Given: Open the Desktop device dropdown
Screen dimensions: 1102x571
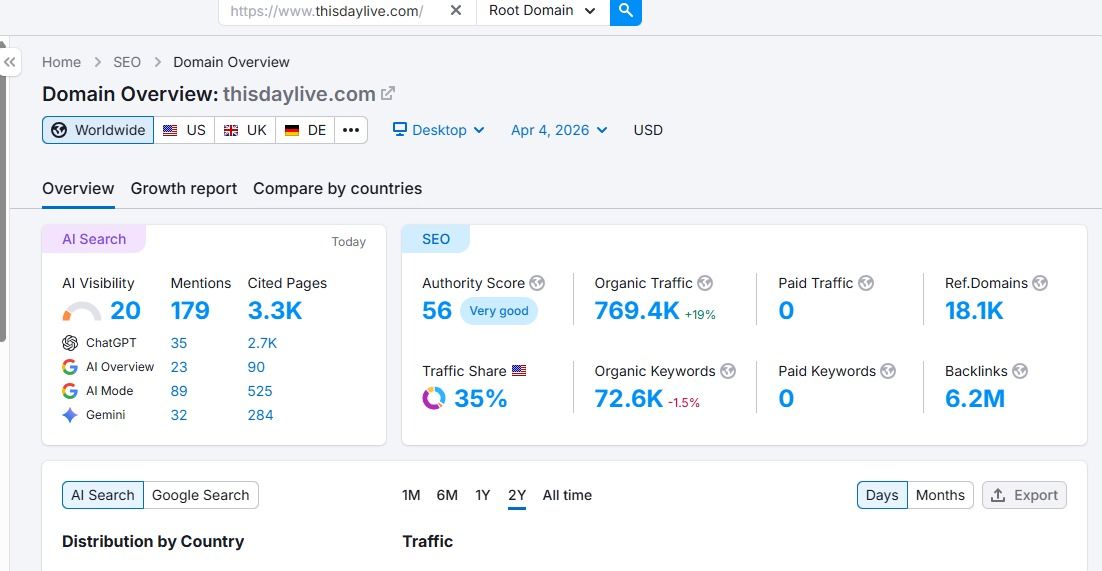Looking at the screenshot, I should click(x=439, y=130).
